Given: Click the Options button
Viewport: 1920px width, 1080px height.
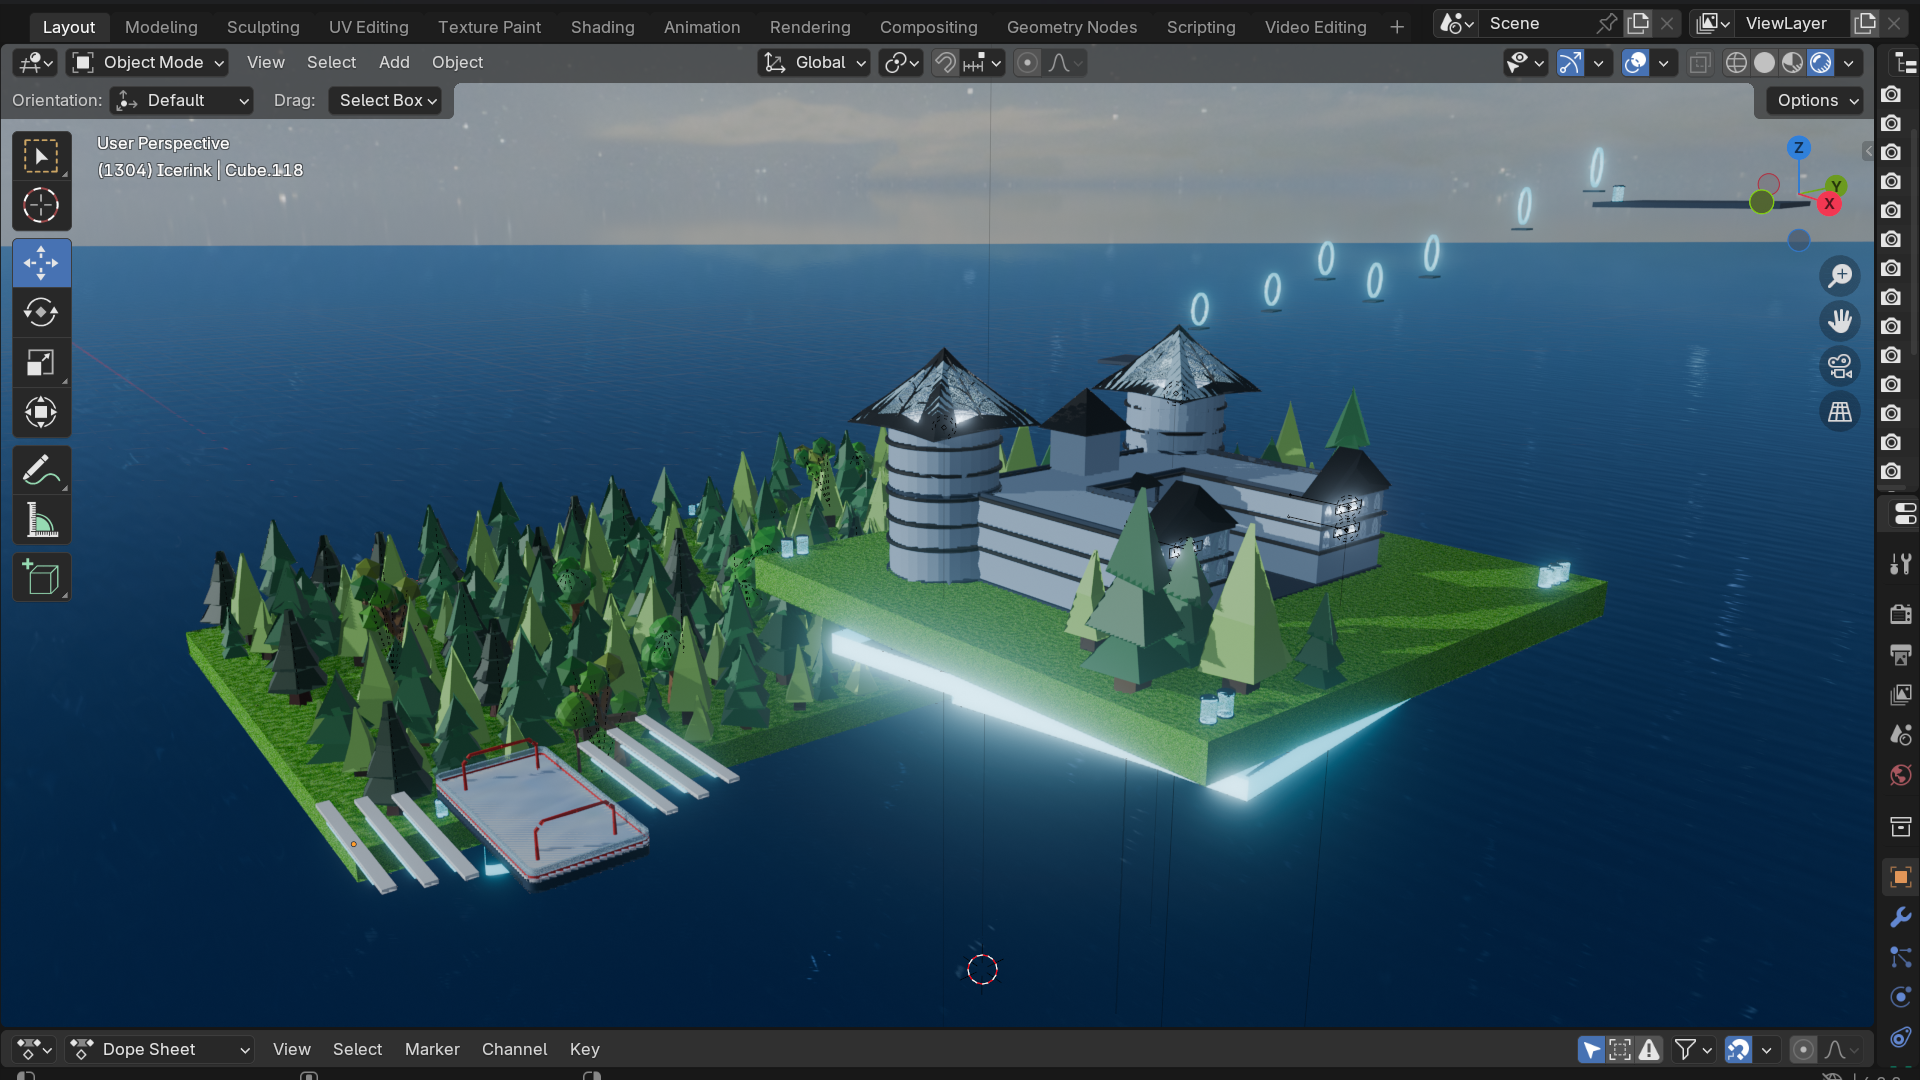Looking at the screenshot, I should 1816,100.
